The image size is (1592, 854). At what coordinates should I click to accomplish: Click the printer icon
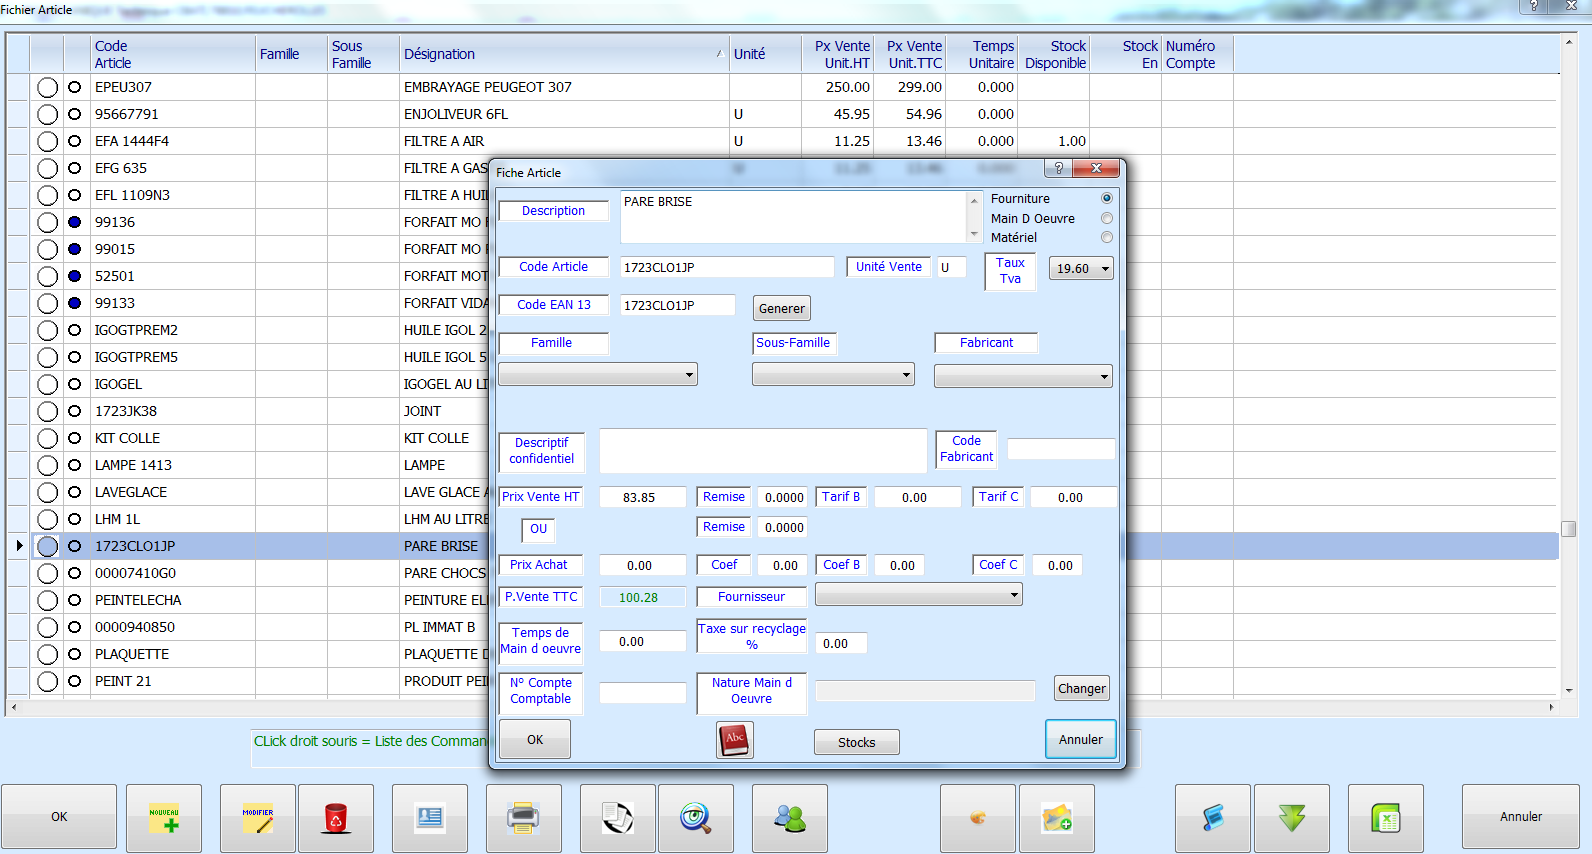pyautogui.click(x=523, y=818)
